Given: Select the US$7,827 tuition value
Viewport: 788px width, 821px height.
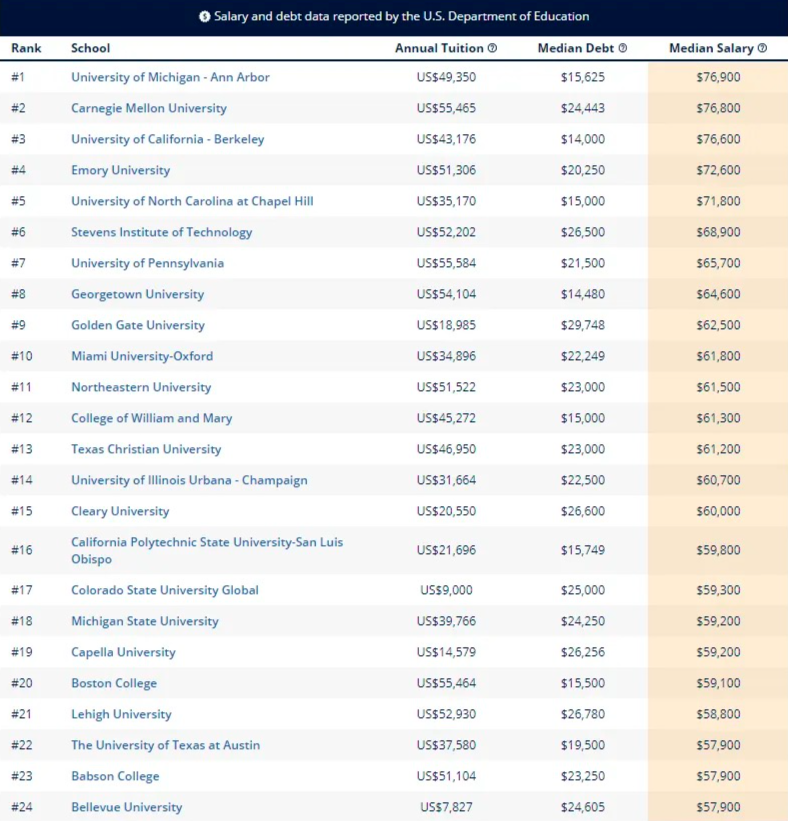Looking at the screenshot, I should coord(446,807).
